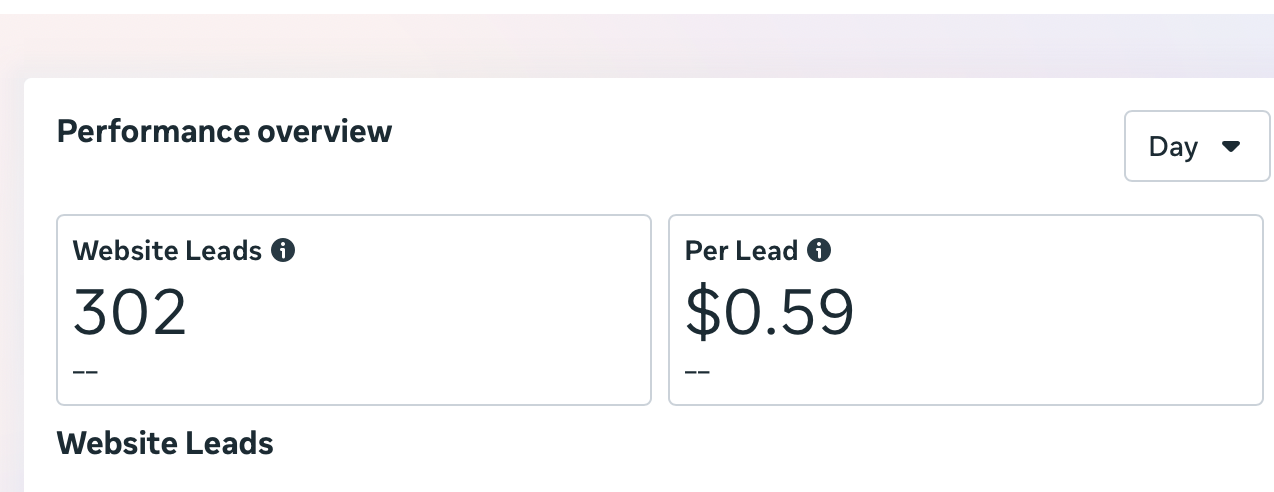Screen dimensions: 1274x492
Task: Click blank space right of Performance overview title
Action: tap(750, 131)
